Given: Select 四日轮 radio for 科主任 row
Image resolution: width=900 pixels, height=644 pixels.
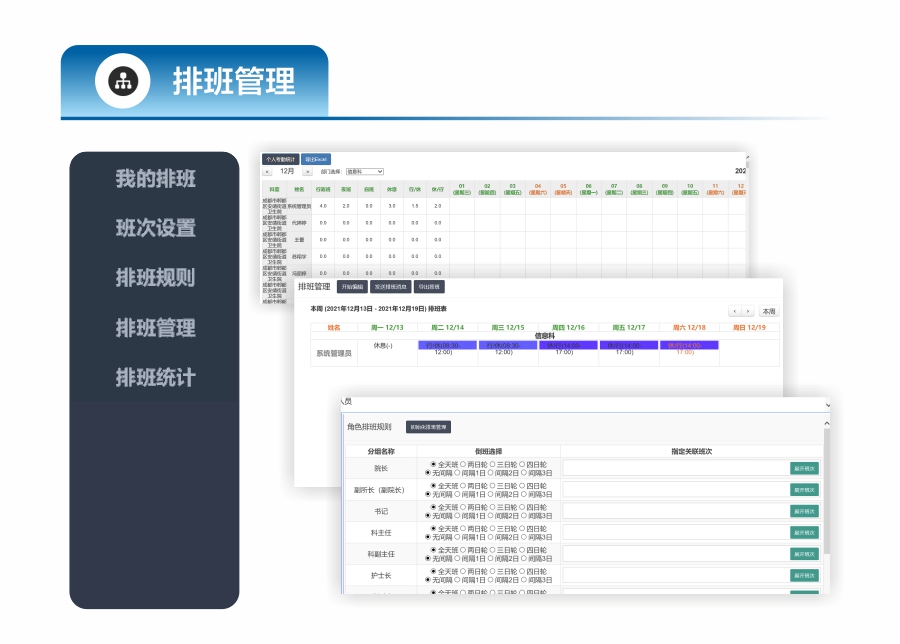Looking at the screenshot, I should pyautogui.click(x=522, y=528).
